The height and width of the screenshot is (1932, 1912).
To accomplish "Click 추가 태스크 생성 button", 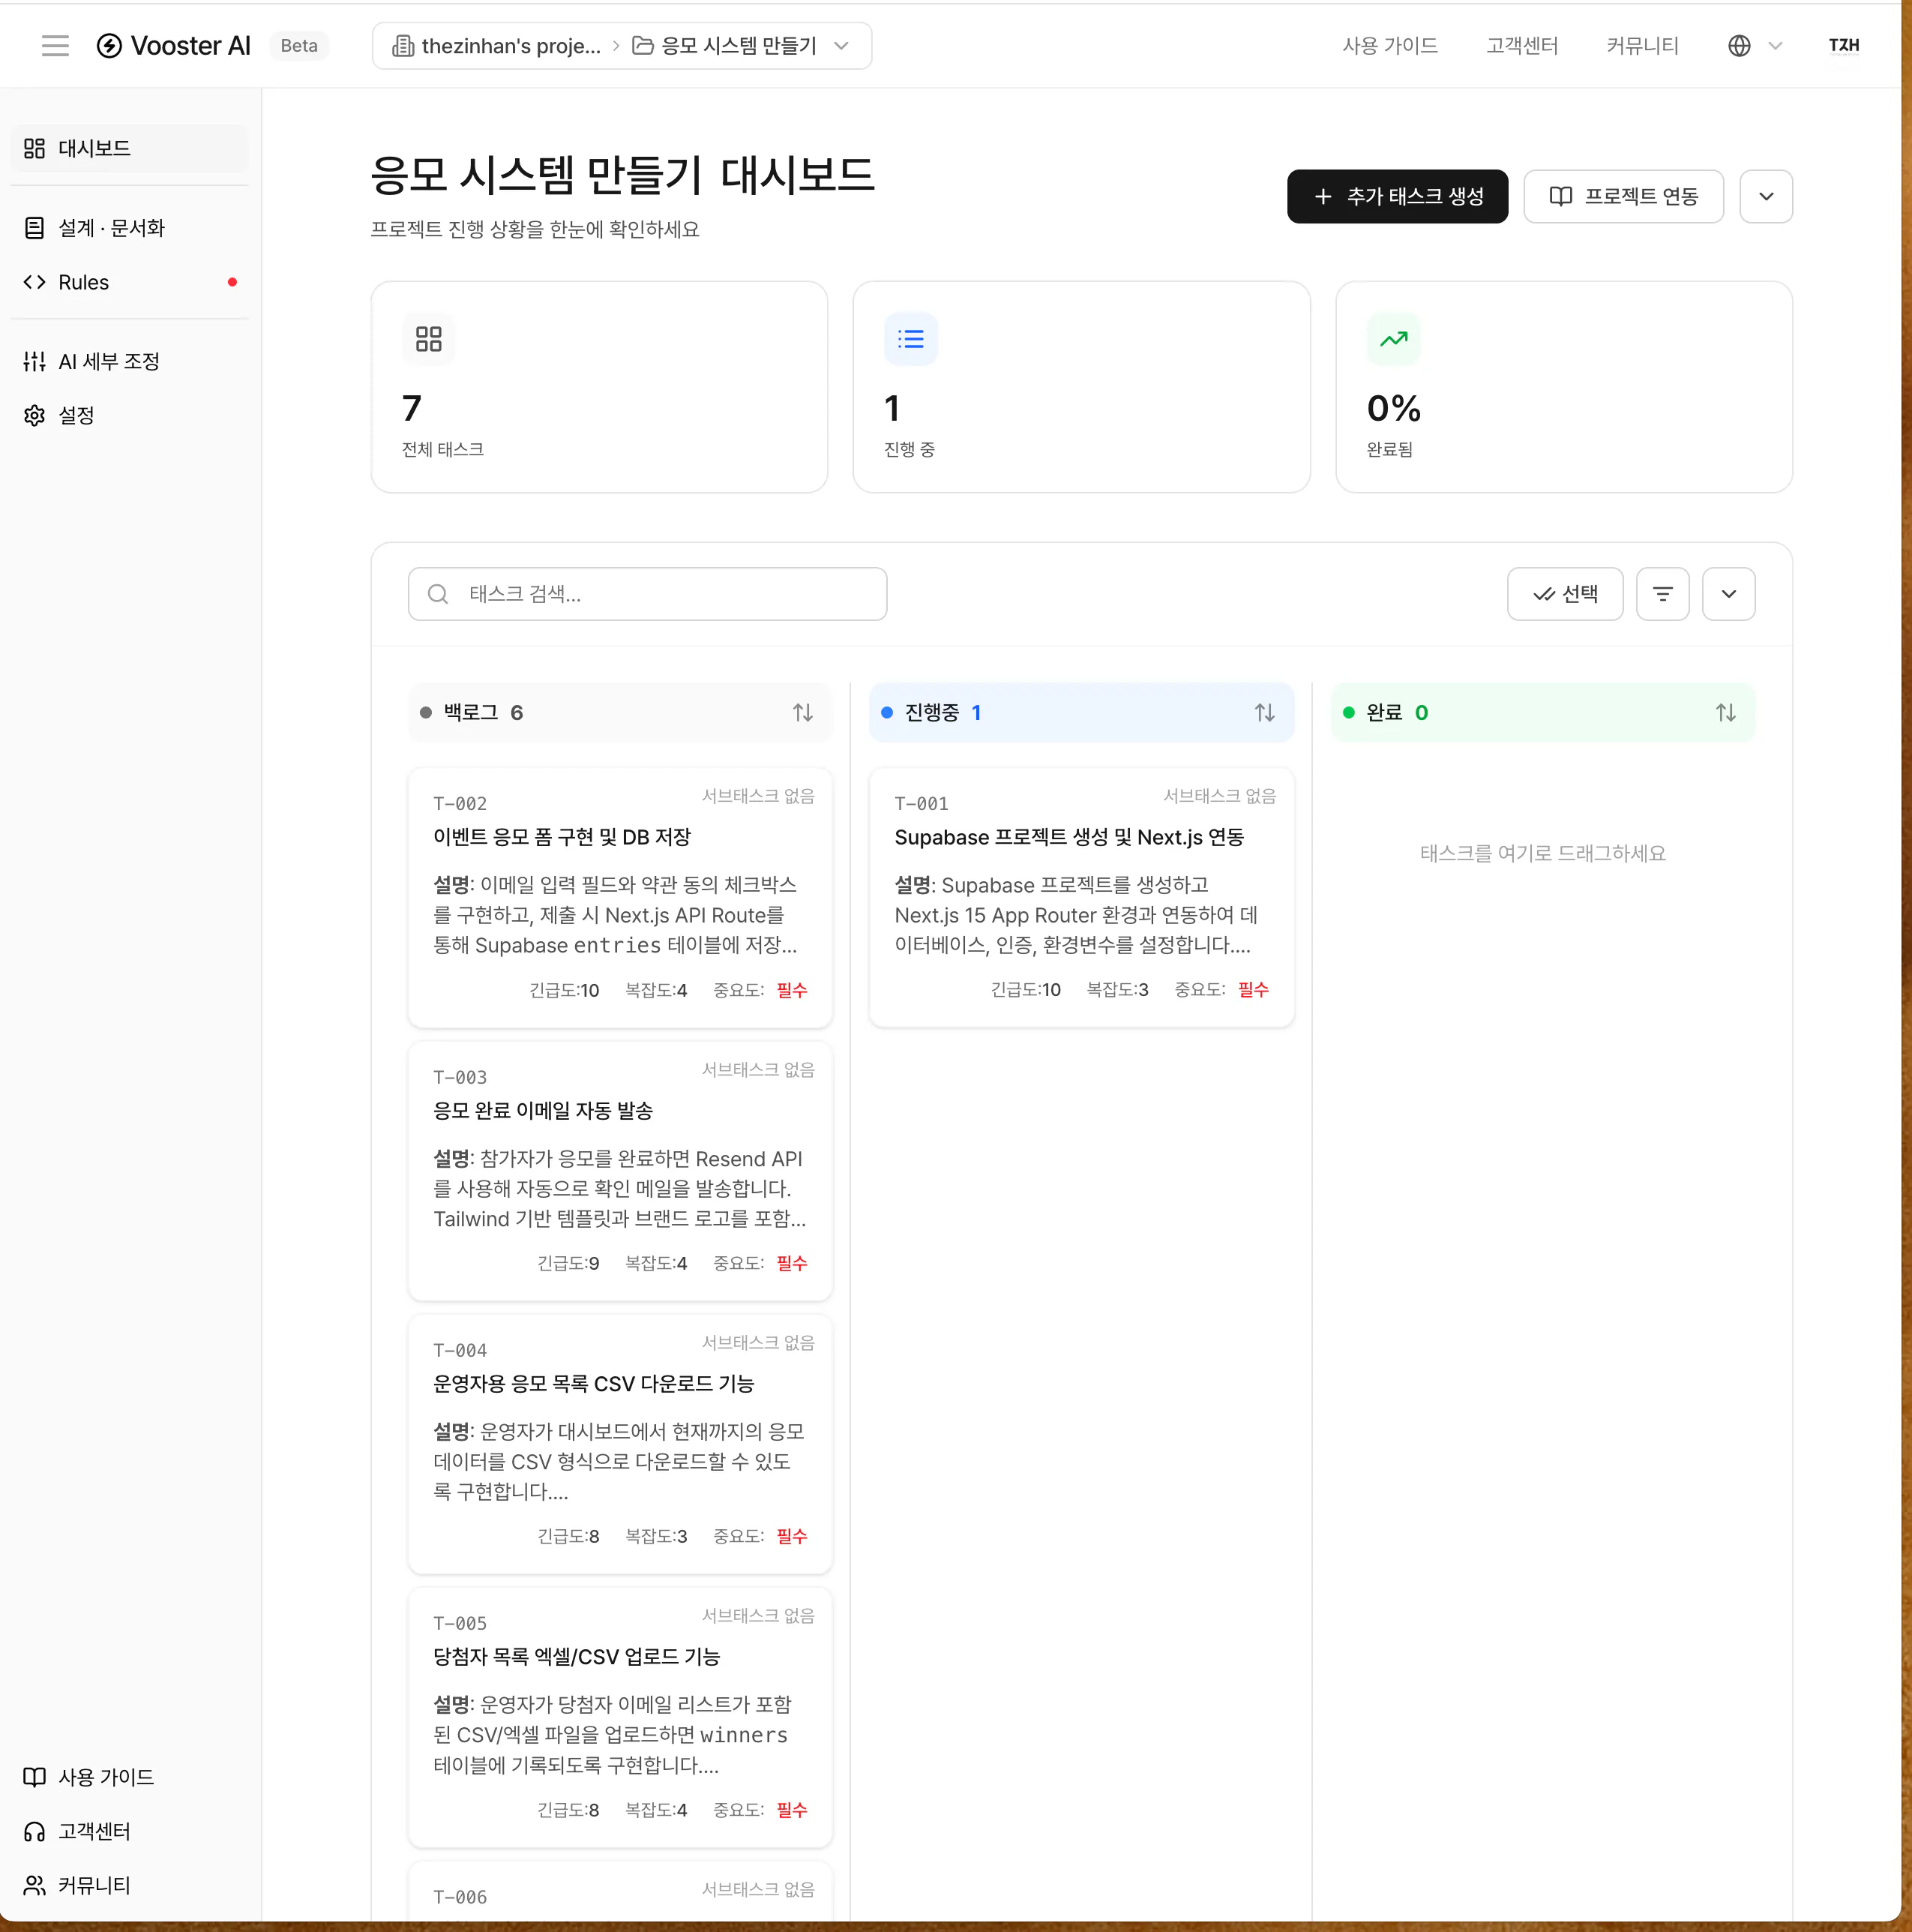I will 1397,196.
